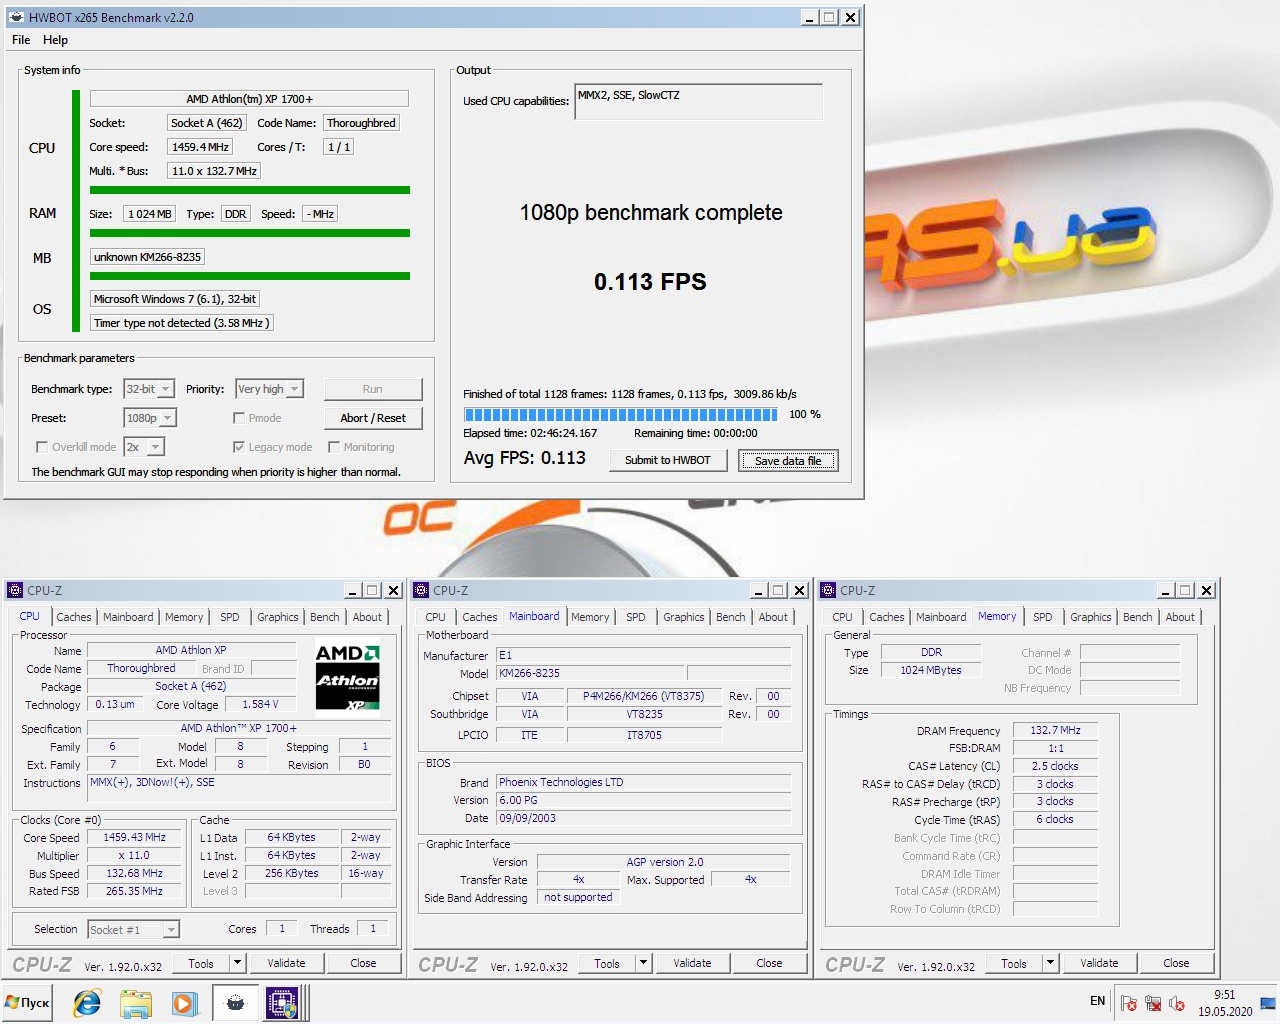This screenshot has height=1024, width=1280.
Task: Click the network status tray icon
Action: point(1153,1003)
